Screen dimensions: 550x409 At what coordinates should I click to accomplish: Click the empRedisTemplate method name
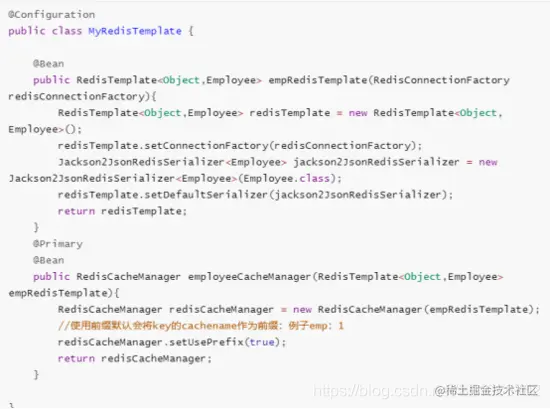pos(318,80)
